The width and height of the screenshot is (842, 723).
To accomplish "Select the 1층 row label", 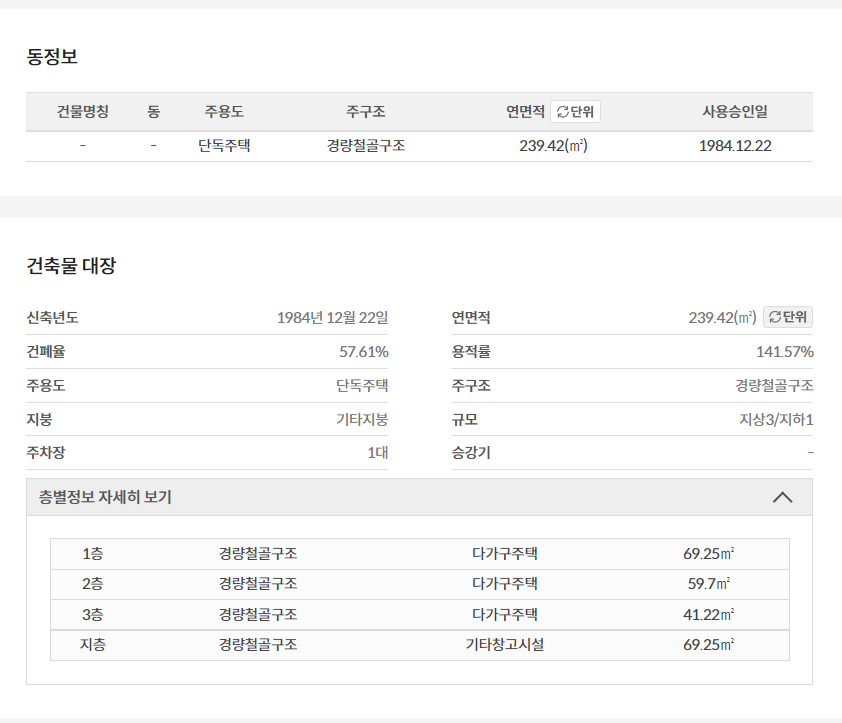I will pos(92,554).
